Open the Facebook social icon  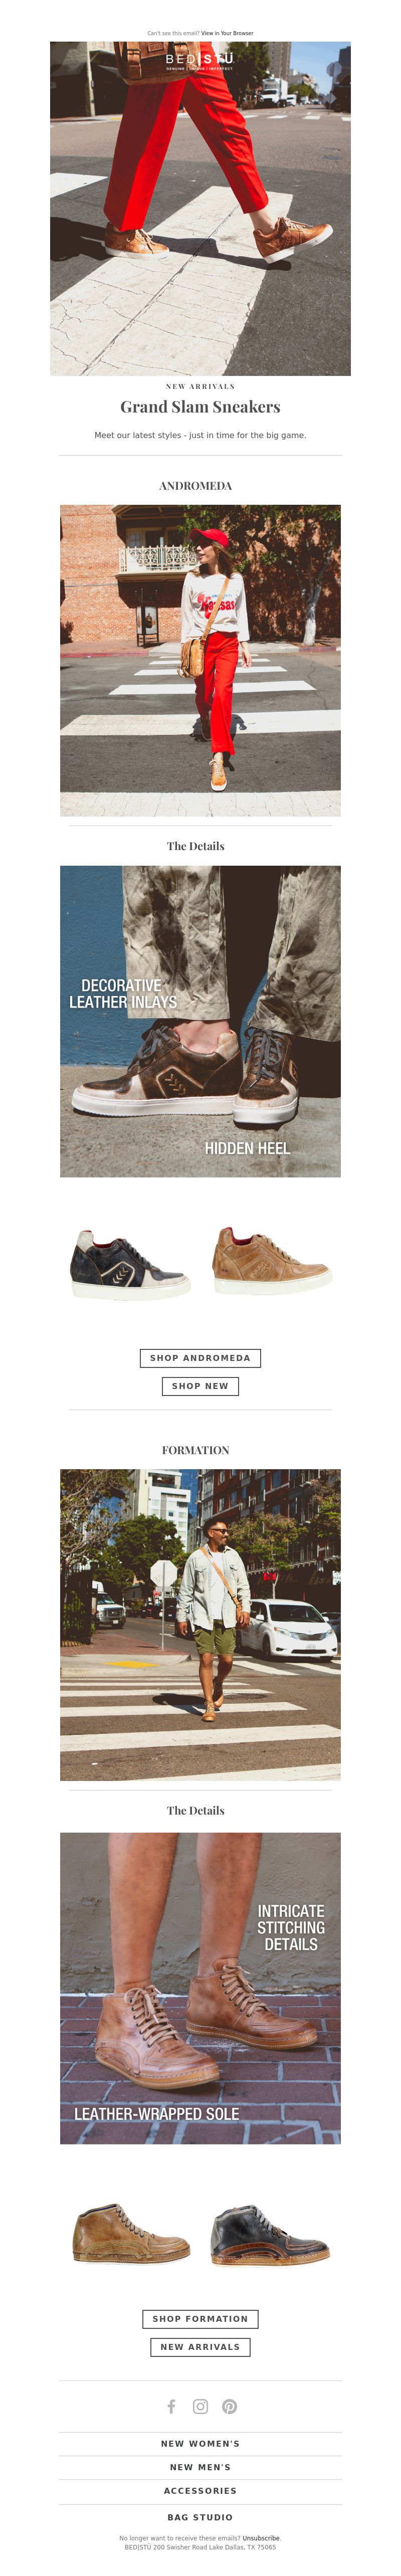[171, 2406]
